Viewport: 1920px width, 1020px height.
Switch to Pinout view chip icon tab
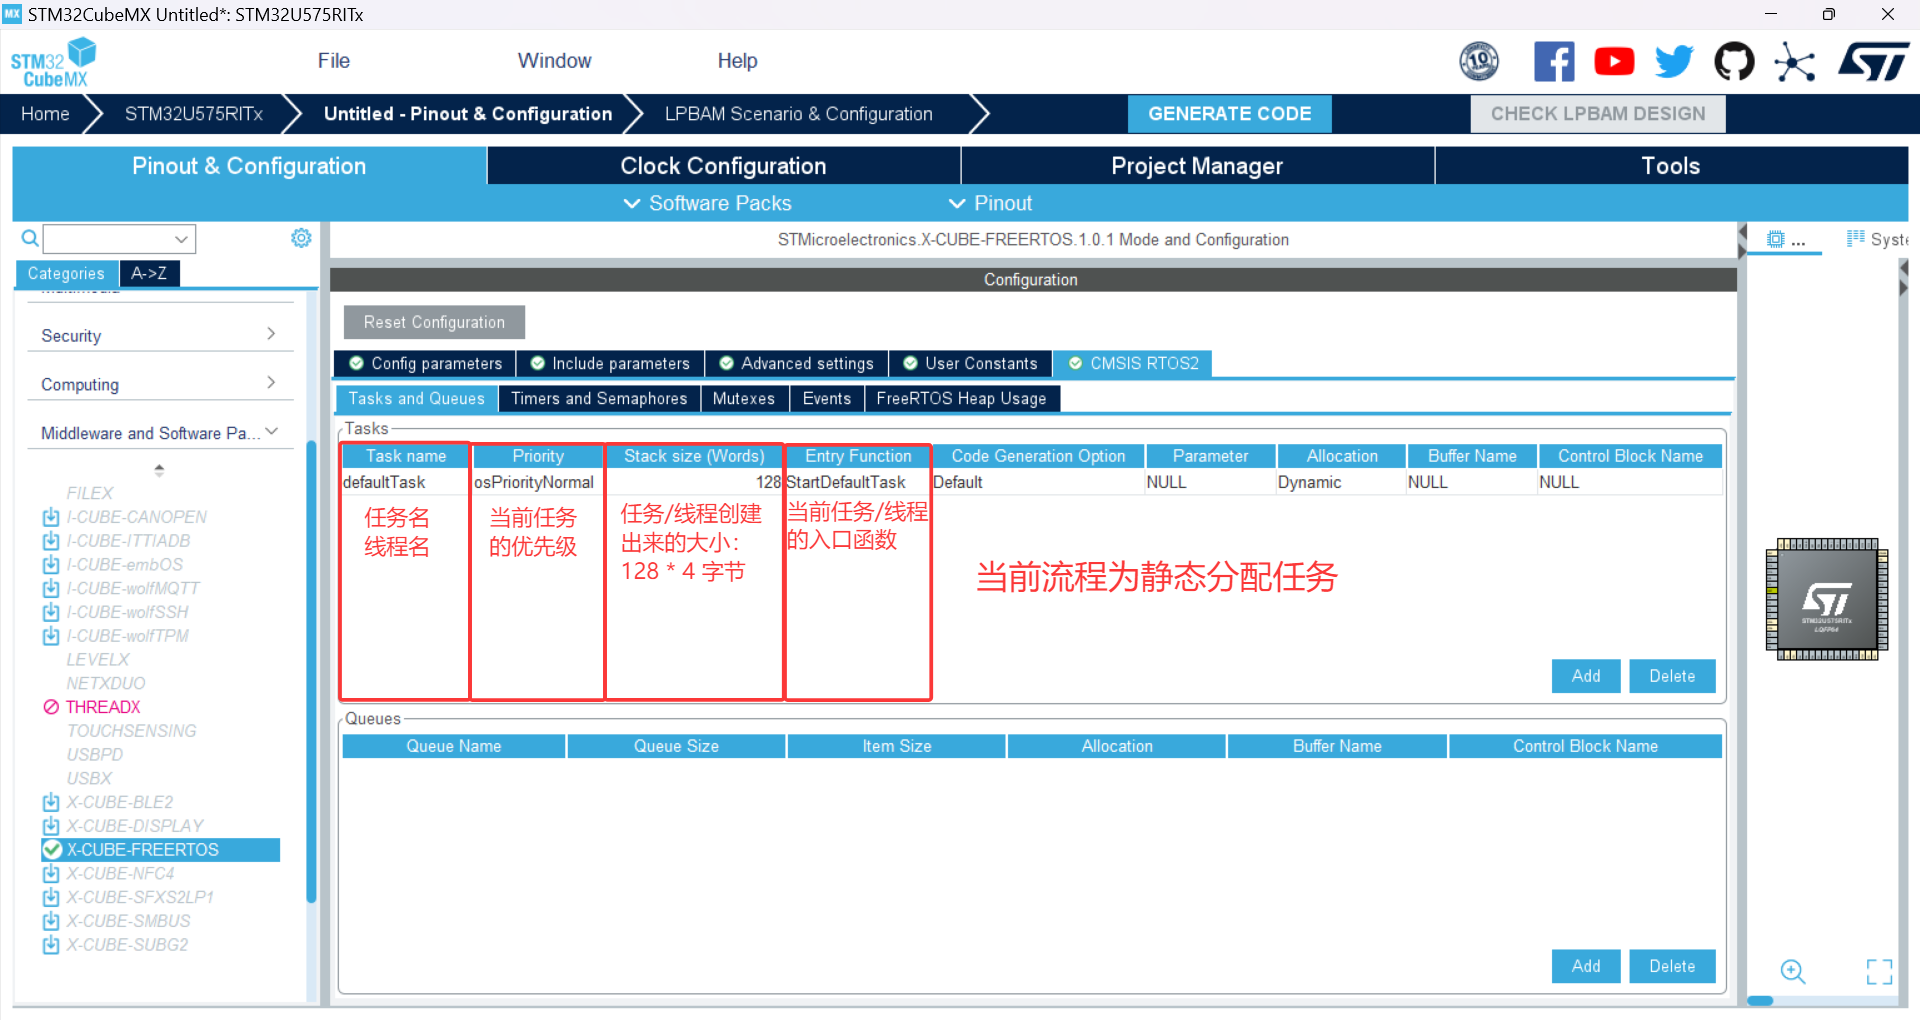click(x=1785, y=240)
